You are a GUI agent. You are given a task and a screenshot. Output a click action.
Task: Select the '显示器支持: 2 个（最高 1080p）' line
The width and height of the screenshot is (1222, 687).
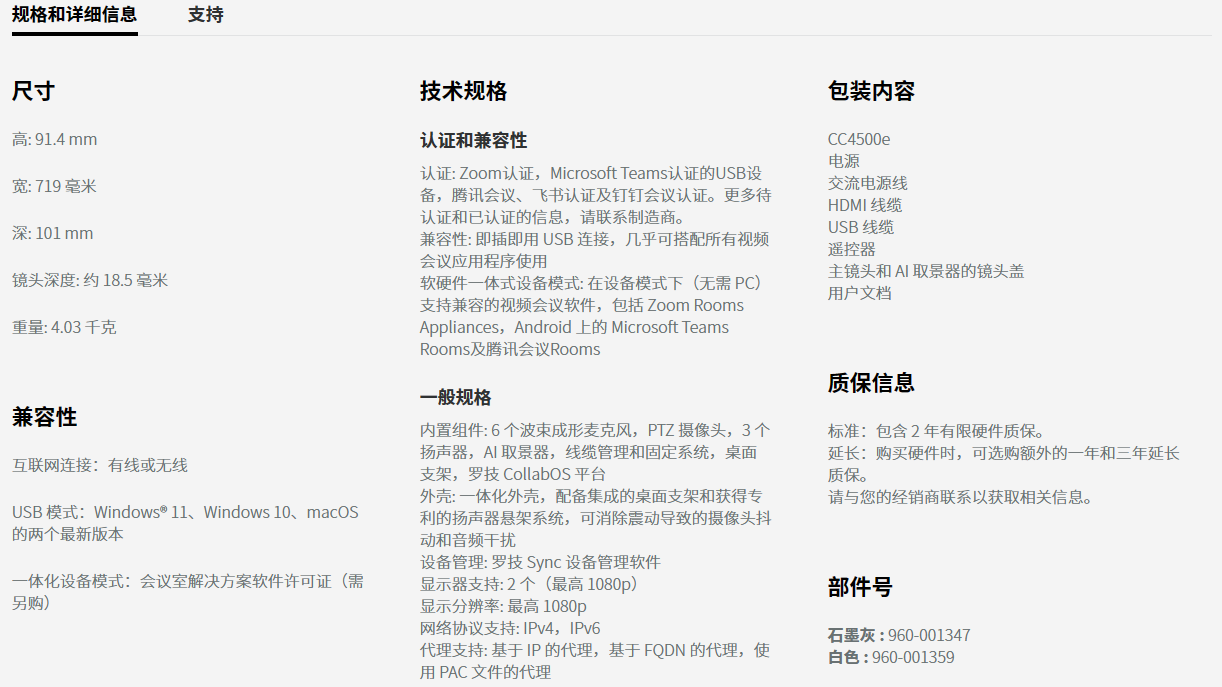click(x=530, y=585)
